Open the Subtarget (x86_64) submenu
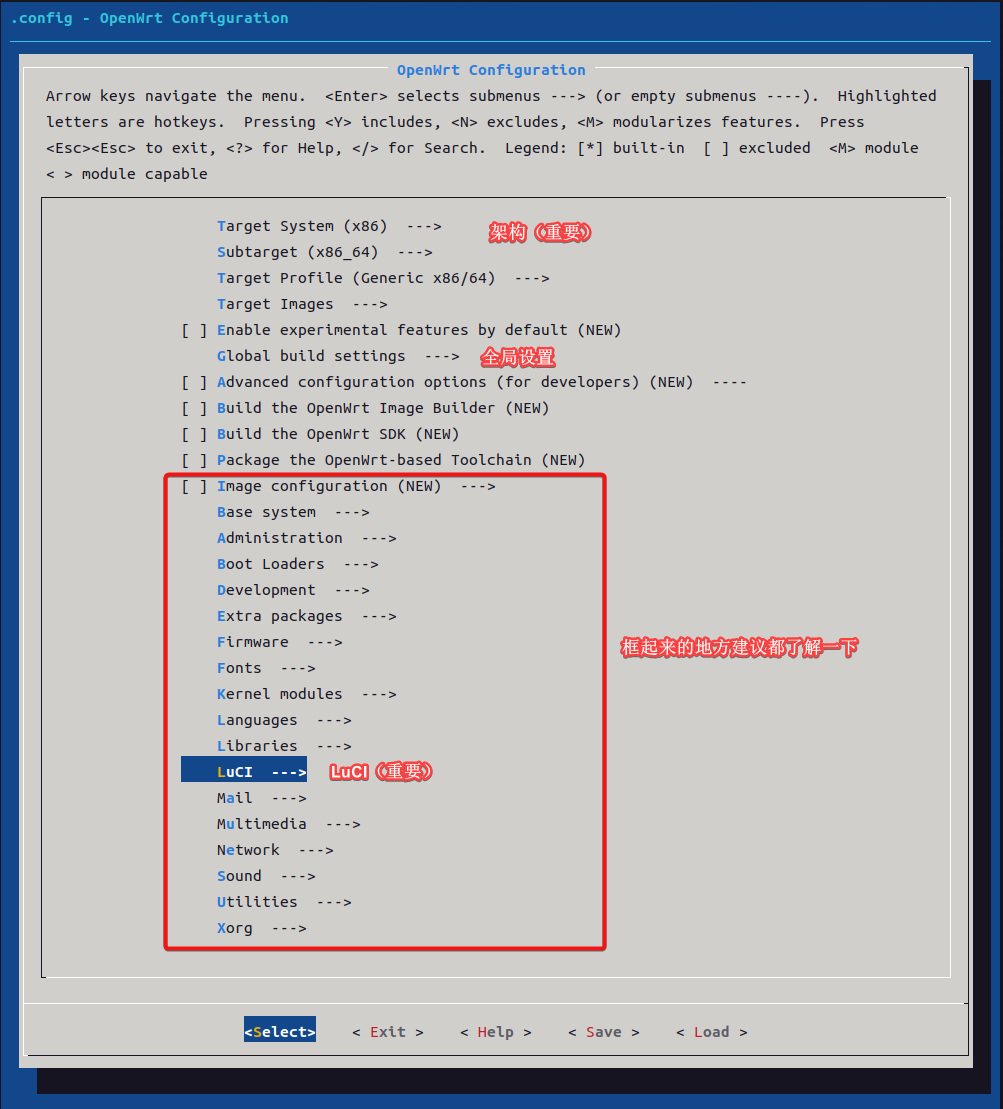This screenshot has height=1109, width=1003. coord(325,252)
